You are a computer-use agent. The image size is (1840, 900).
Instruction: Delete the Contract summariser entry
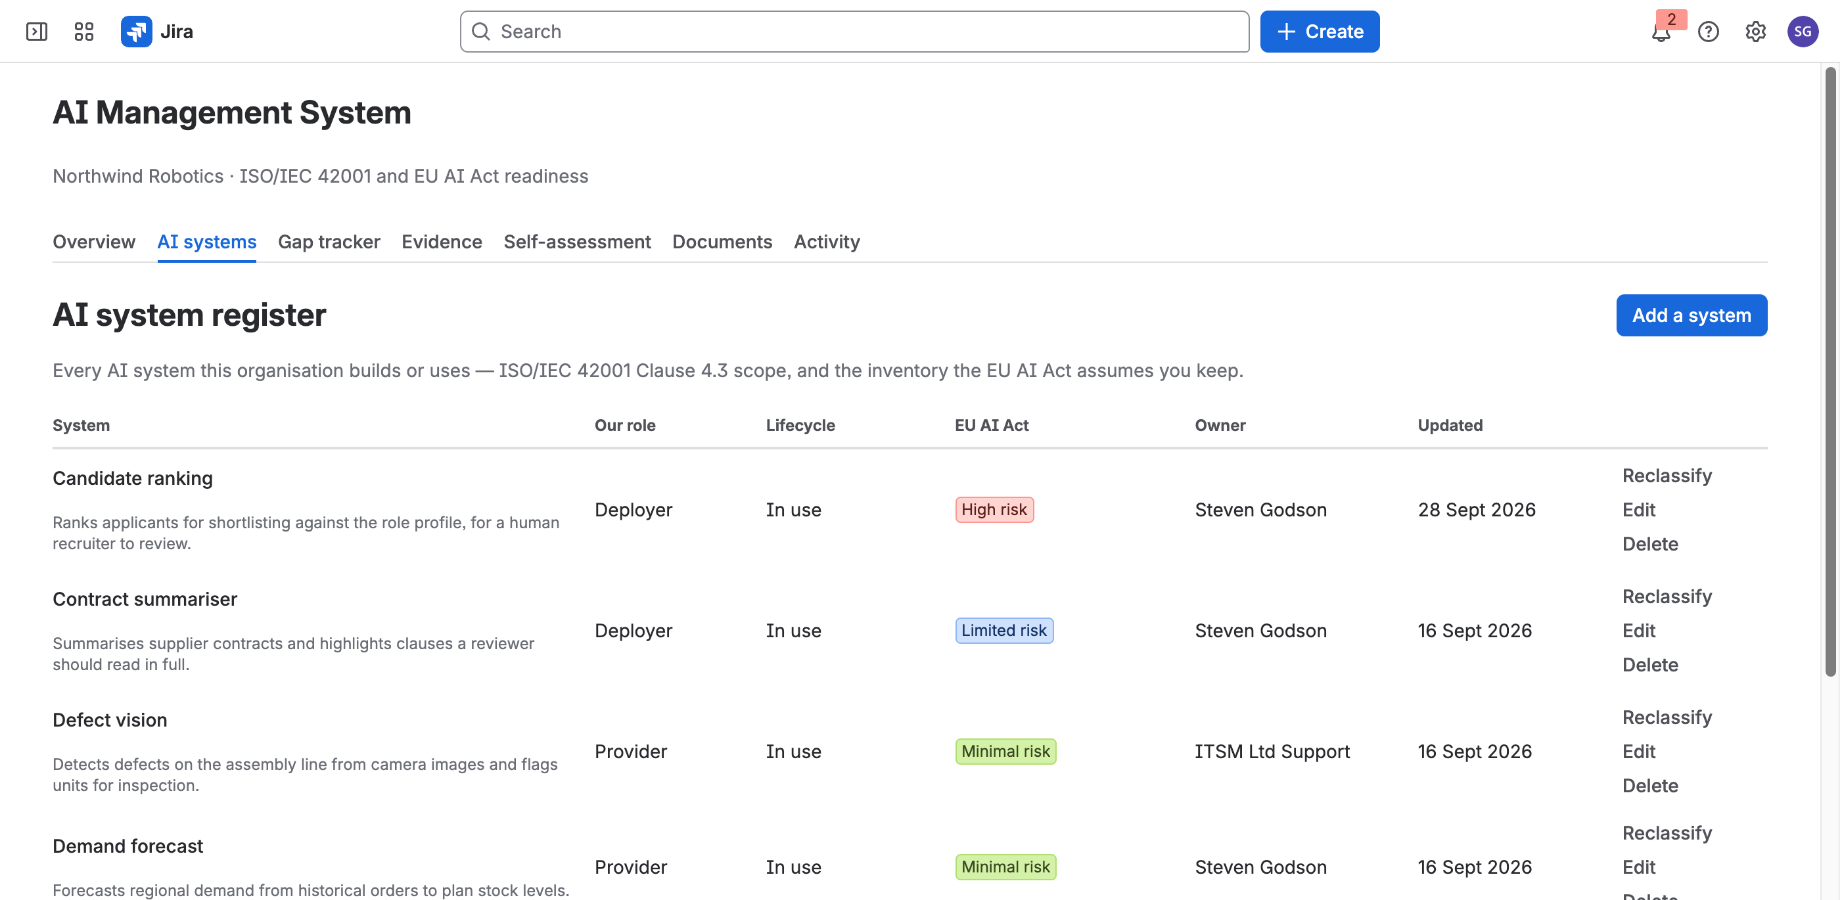[x=1650, y=665]
